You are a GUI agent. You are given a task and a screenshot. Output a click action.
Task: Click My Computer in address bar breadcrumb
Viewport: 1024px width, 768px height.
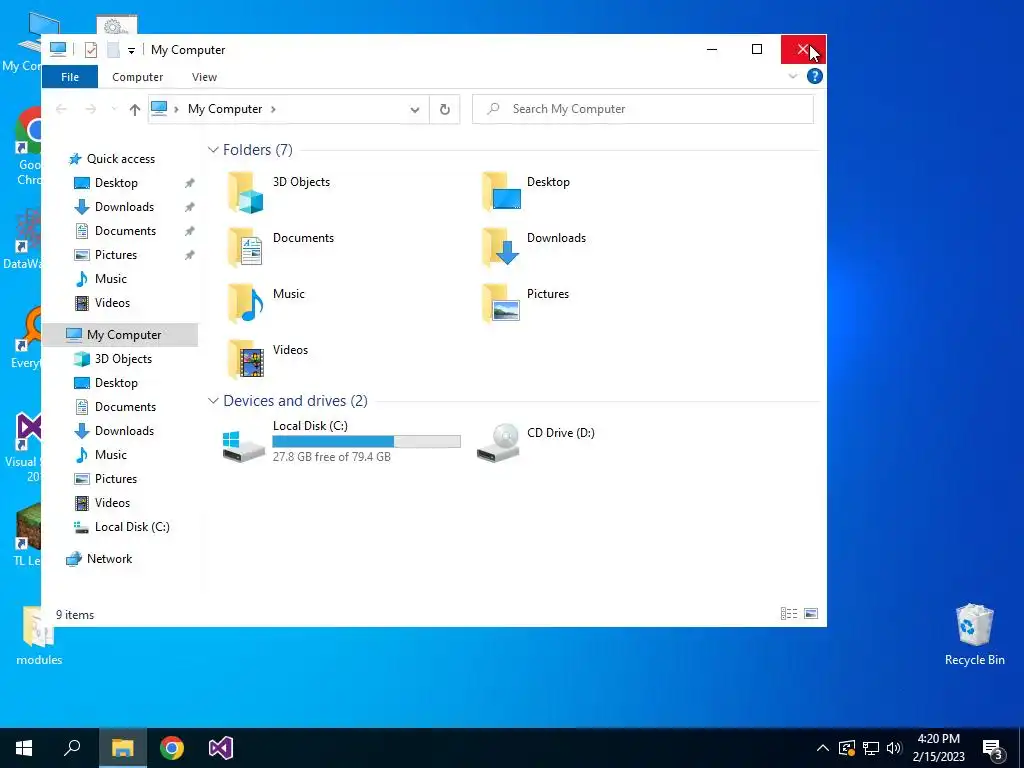225,109
